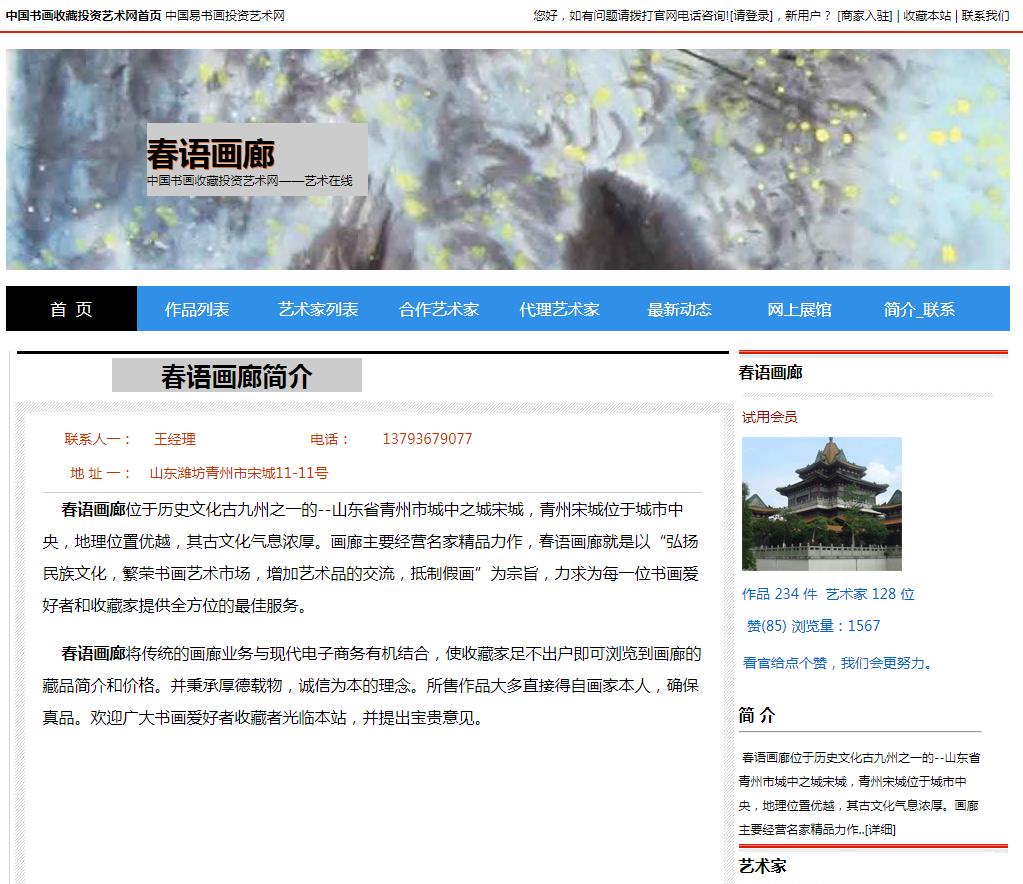Click the sidebar 春语画廊 title
Image resolution: width=1023 pixels, height=884 pixels.
[771, 373]
